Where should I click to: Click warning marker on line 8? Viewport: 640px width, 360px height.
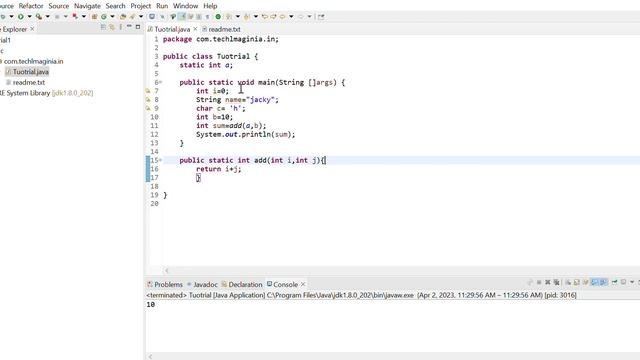click(x=148, y=100)
